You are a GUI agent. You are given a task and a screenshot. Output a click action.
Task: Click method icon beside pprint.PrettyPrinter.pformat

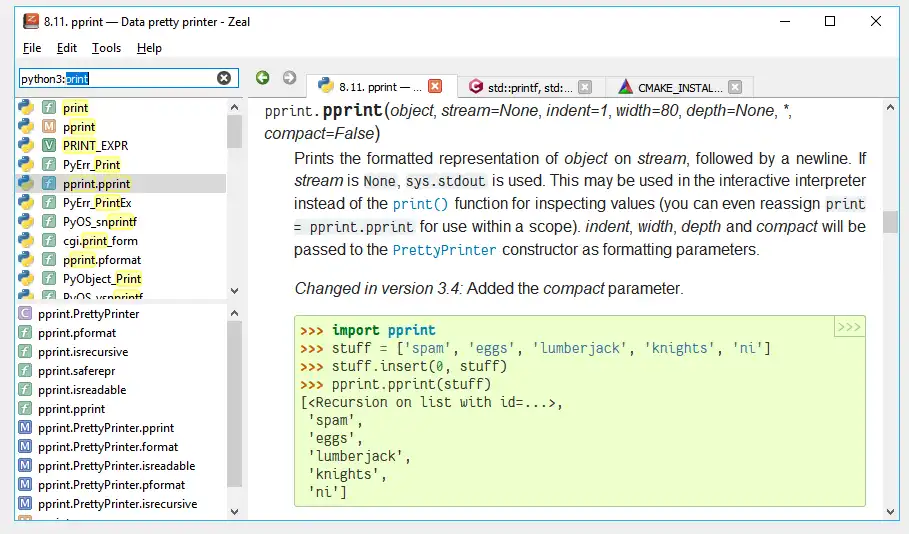pos(25,485)
